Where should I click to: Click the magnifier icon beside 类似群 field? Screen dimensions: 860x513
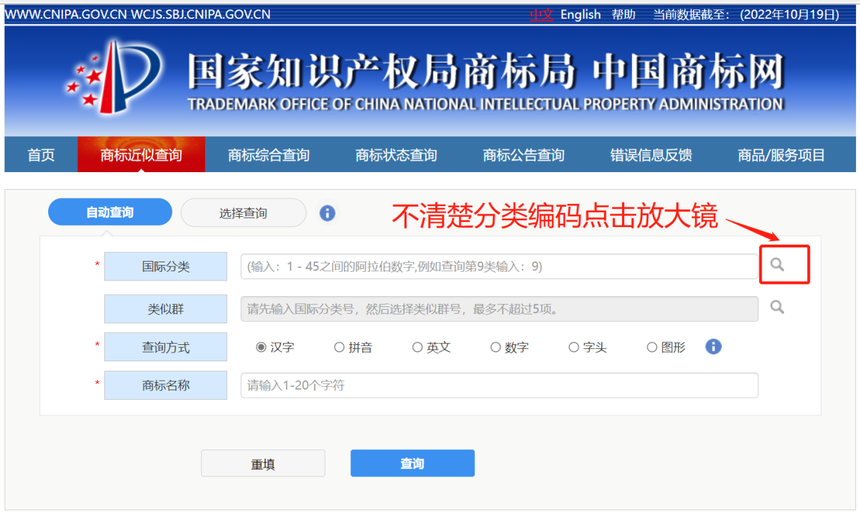click(x=777, y=307)
